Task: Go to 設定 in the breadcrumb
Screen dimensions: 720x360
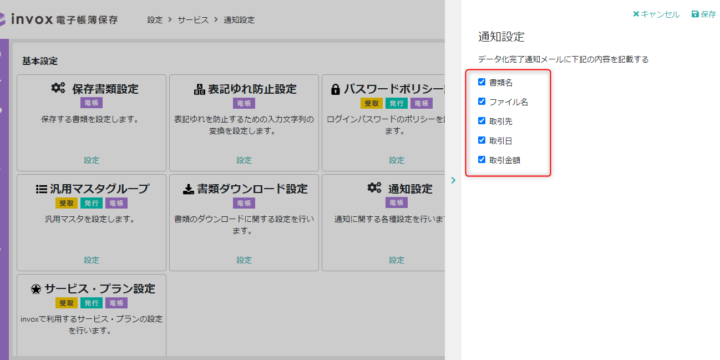Action: tap(155, 20)
